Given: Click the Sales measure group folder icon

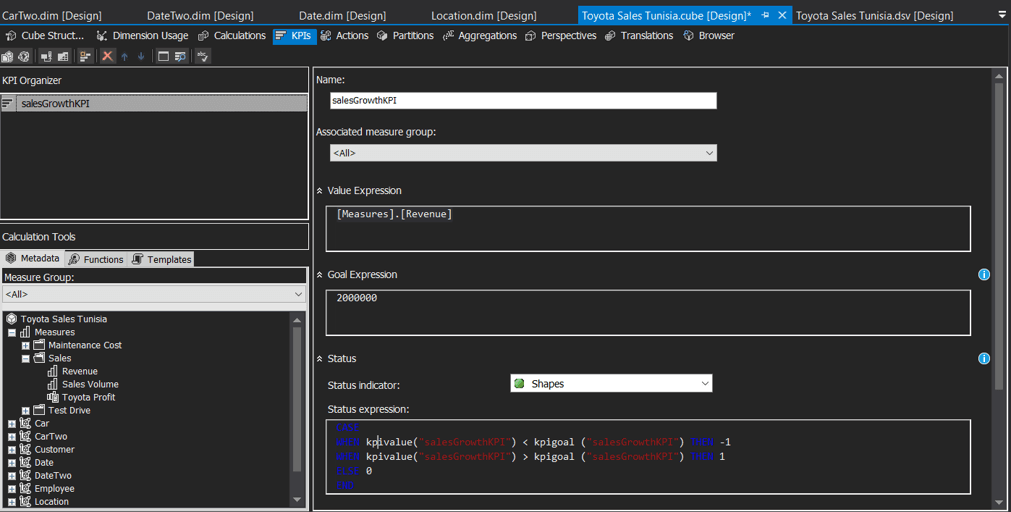Looking at the screenshot, I should click(39, 358).
